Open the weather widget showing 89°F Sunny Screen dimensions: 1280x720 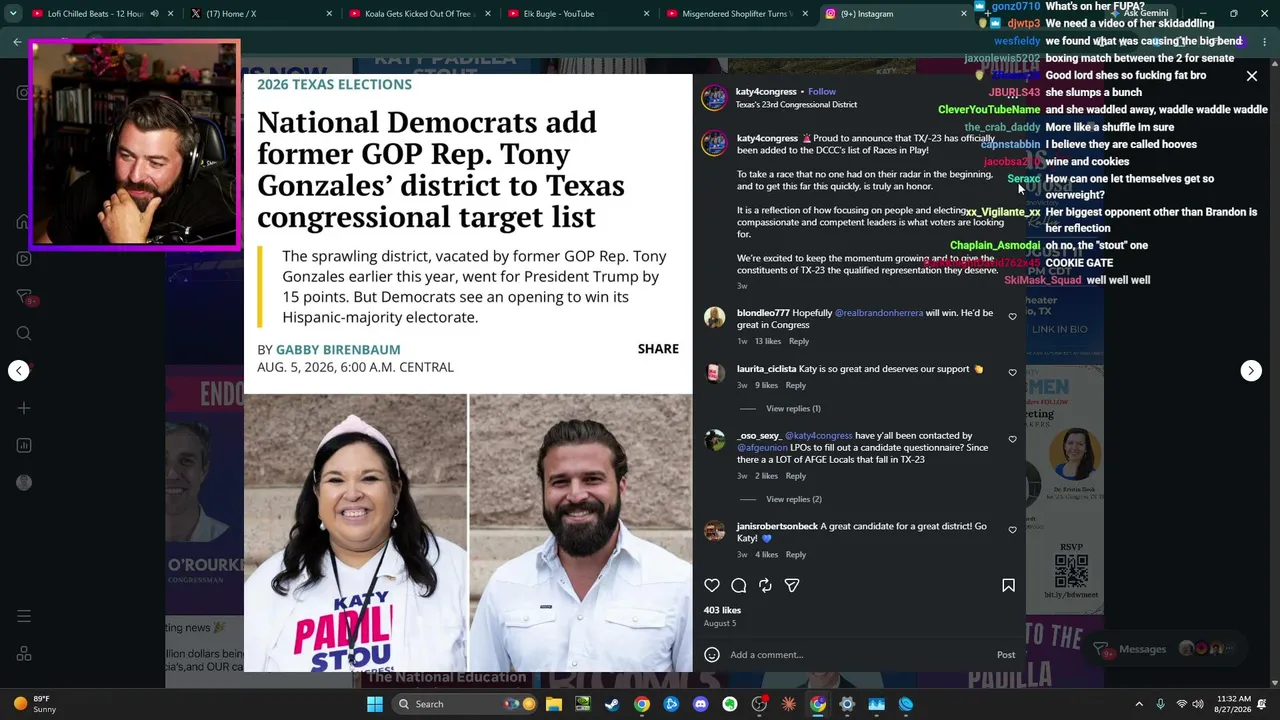(36, 704)
